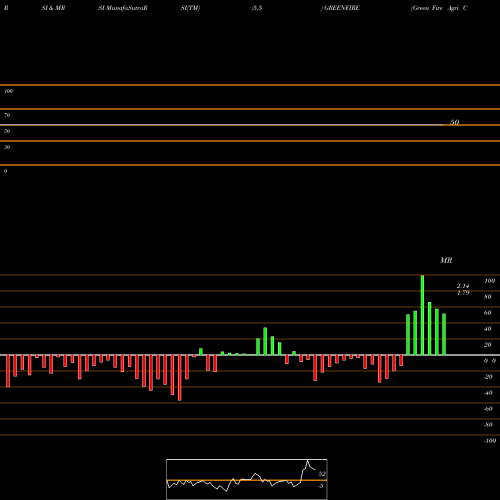This screenshot has width=500, height=500.
Task: Click the '52' value in the mini chart
Action: click(x=322, y=474)
